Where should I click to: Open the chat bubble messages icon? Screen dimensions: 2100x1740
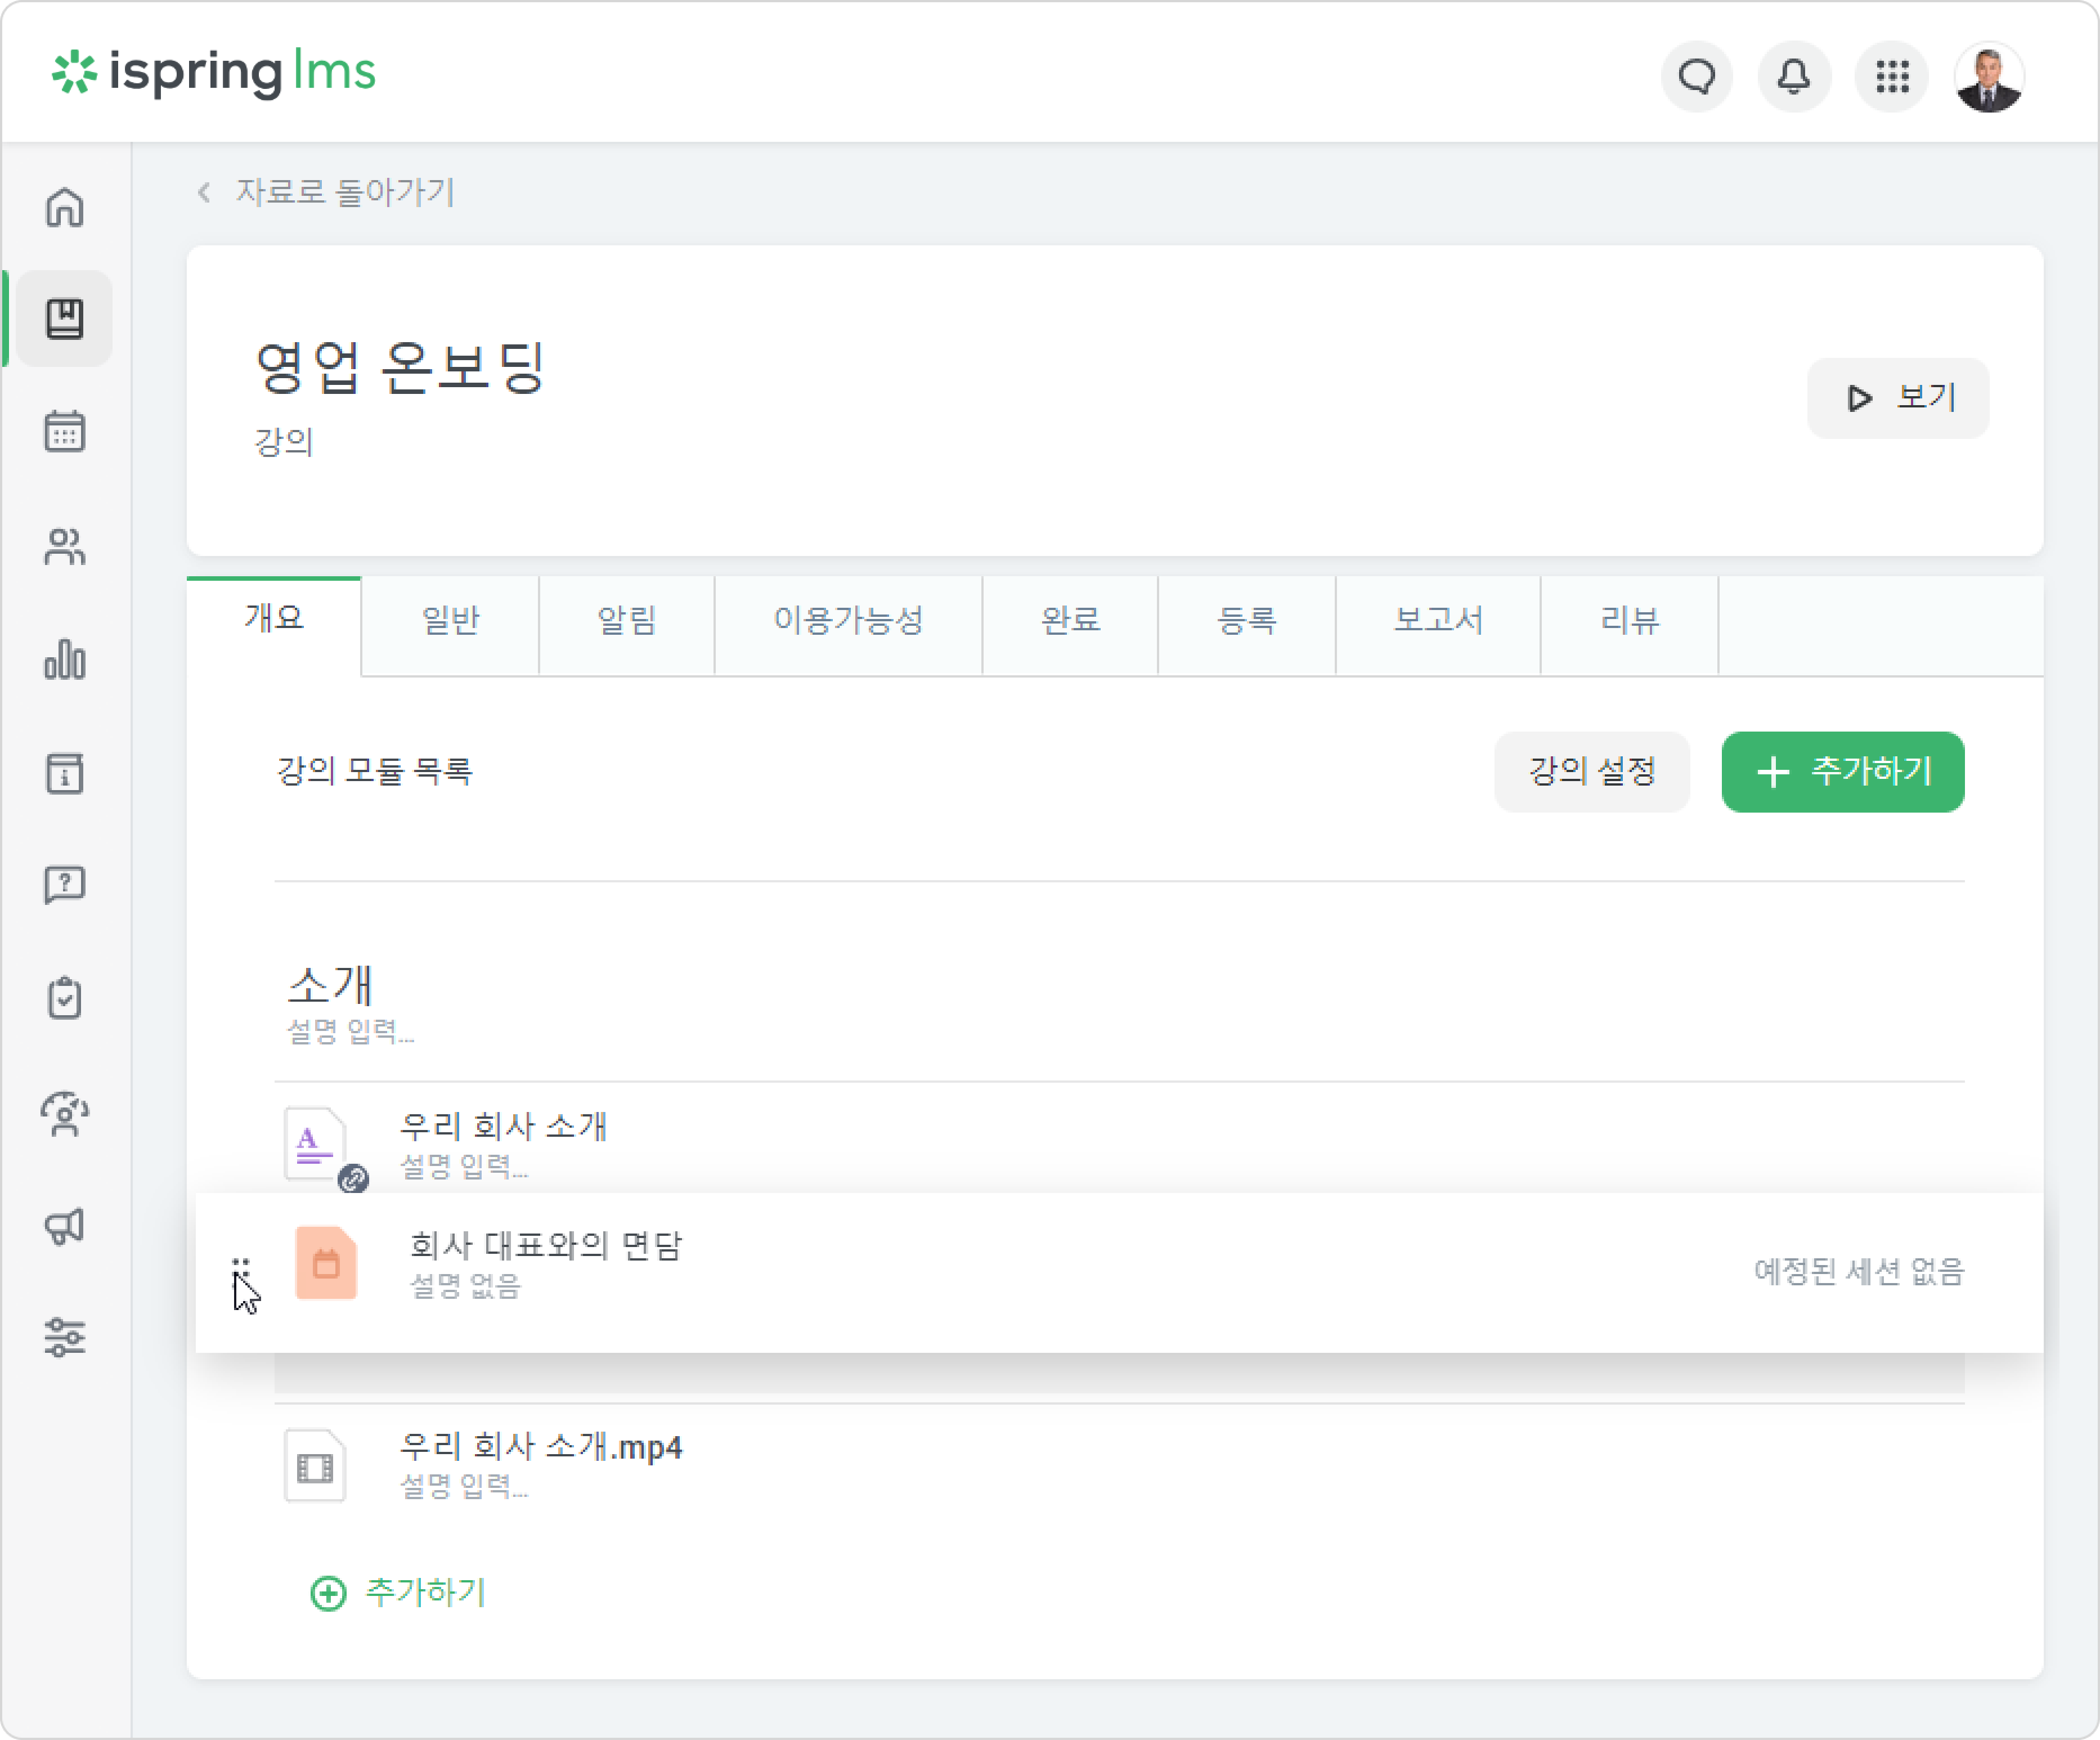[1697, 76]
